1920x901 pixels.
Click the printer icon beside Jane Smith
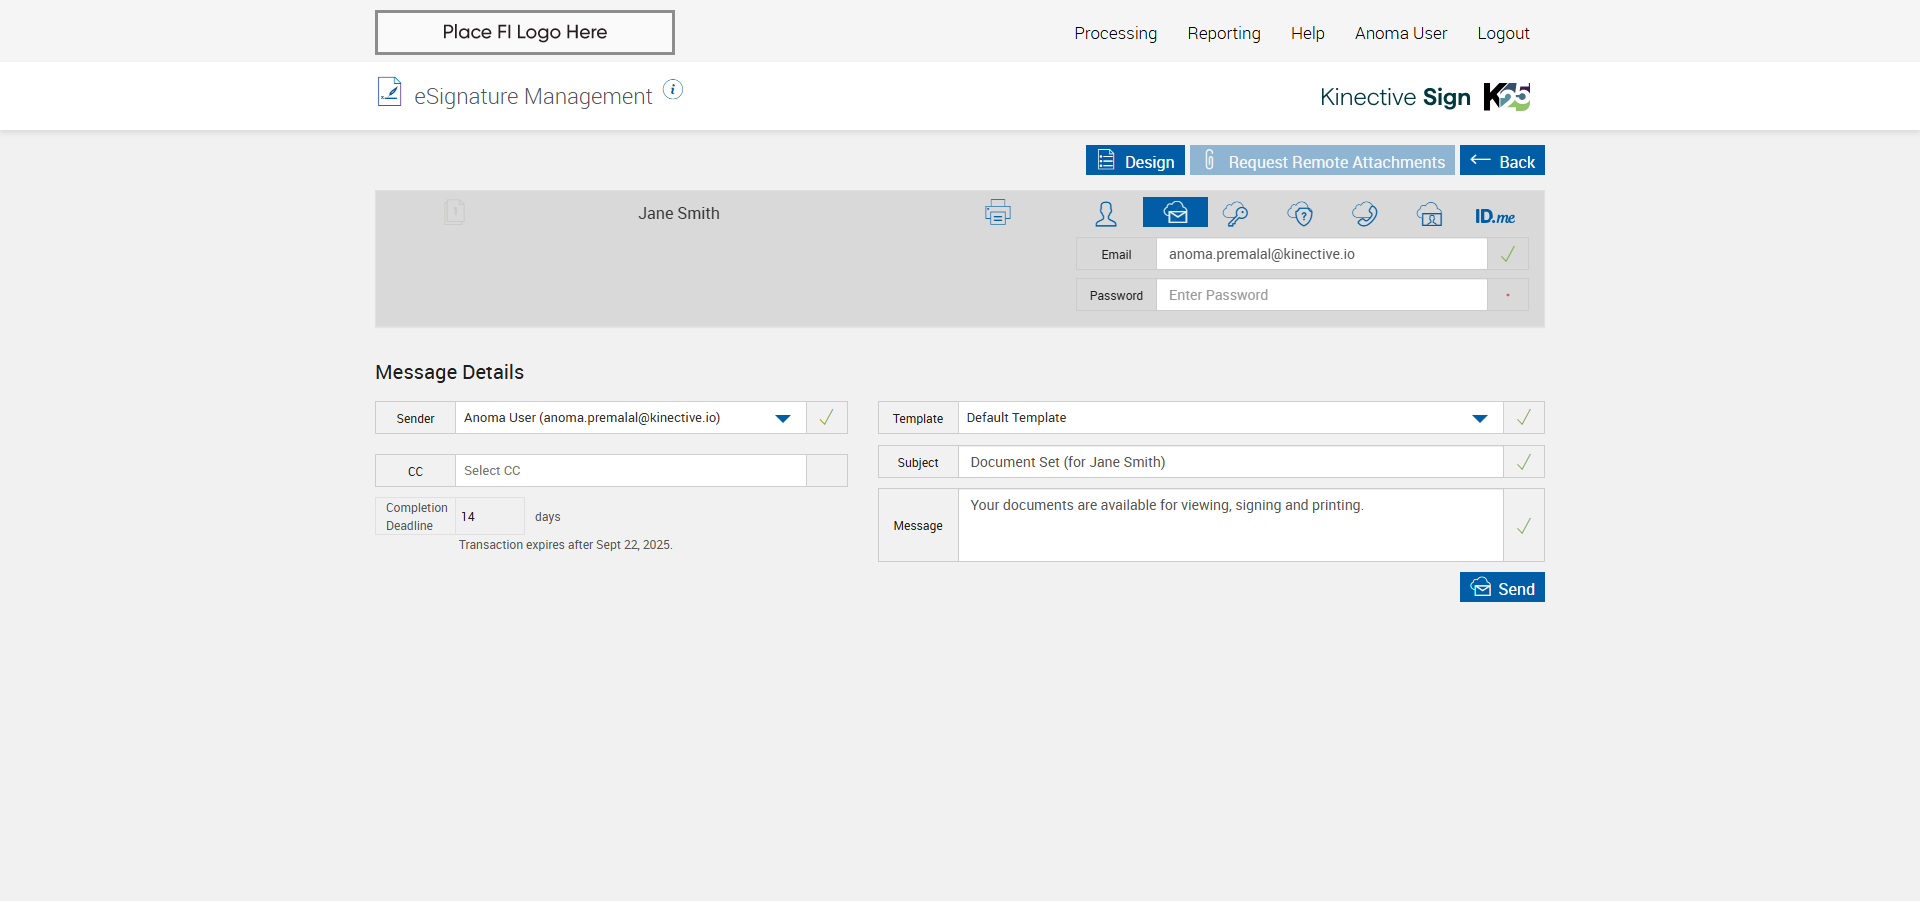997,212
